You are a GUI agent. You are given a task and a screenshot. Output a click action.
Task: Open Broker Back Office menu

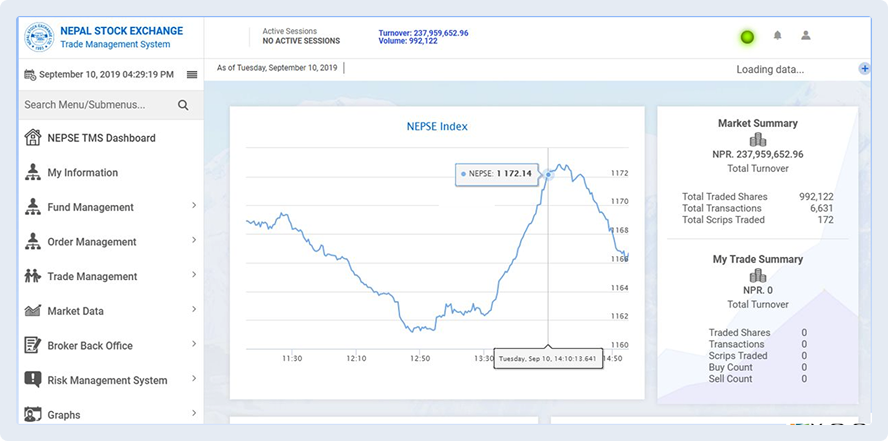click(x=90, y=346)
